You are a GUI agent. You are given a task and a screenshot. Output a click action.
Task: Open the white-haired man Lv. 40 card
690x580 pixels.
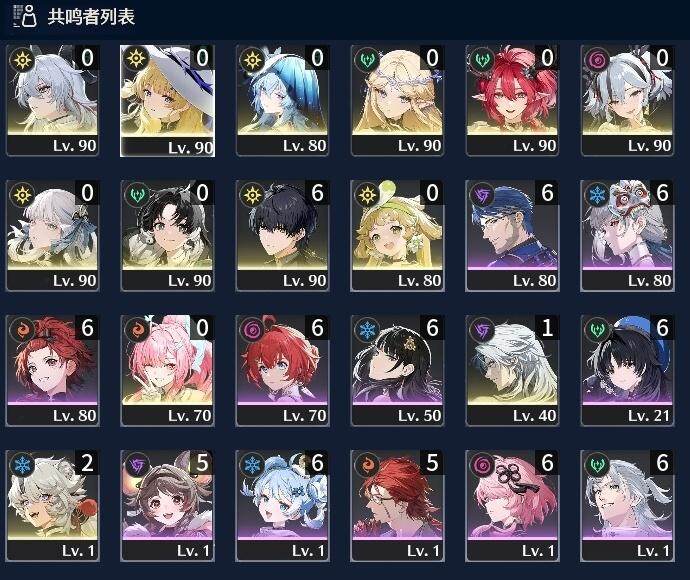coord(512,371)
